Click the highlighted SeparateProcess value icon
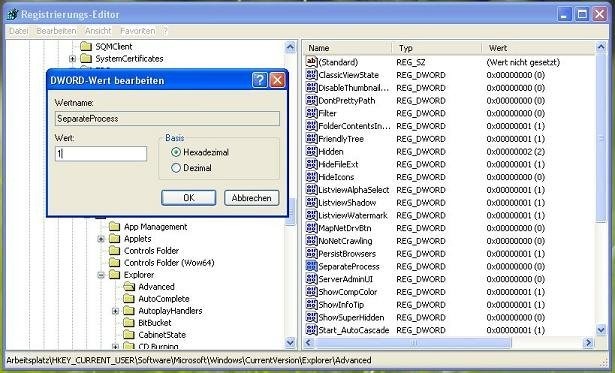The image size is (615, 373). click(x=311, y=266)
